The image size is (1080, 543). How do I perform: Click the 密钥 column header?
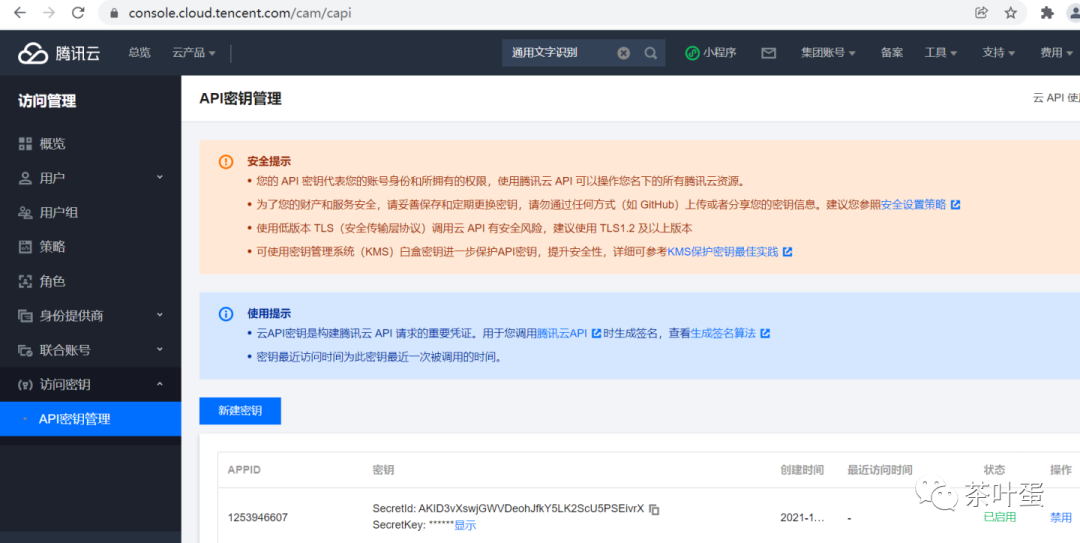click(x=383, y=470)
